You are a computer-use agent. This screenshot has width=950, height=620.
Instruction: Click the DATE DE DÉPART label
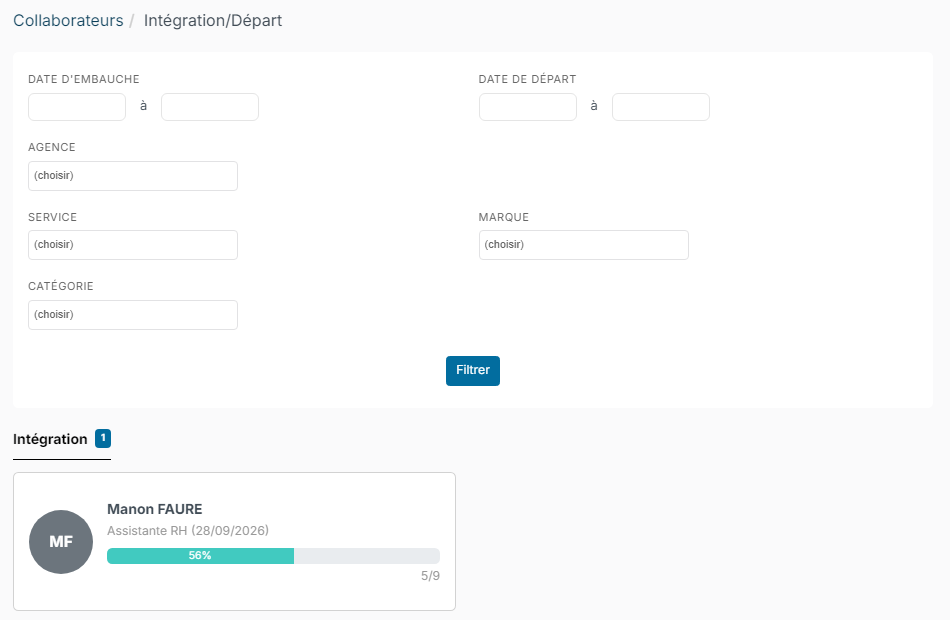coord(527,79)
